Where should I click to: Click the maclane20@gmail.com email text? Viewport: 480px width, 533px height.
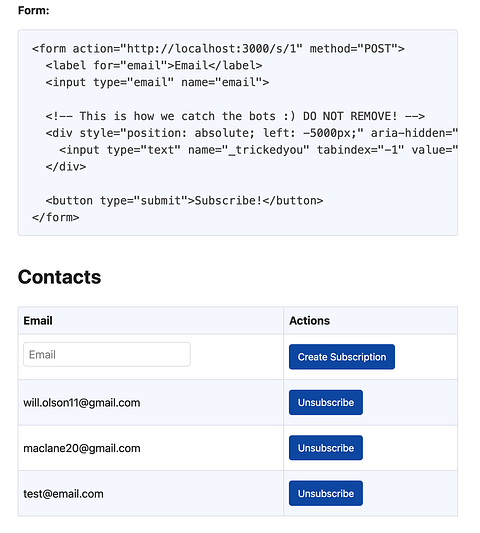(x=82, y=448)
